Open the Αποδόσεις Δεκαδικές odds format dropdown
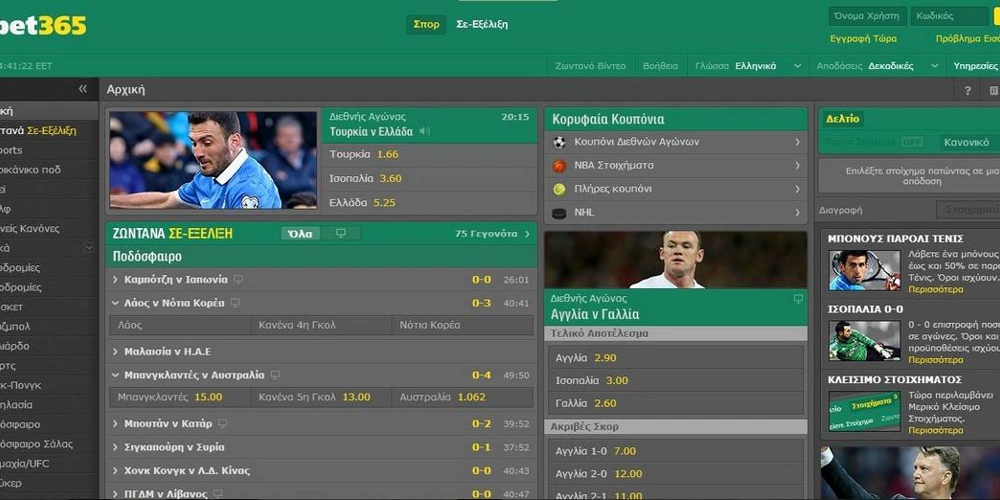 [877, 66]
